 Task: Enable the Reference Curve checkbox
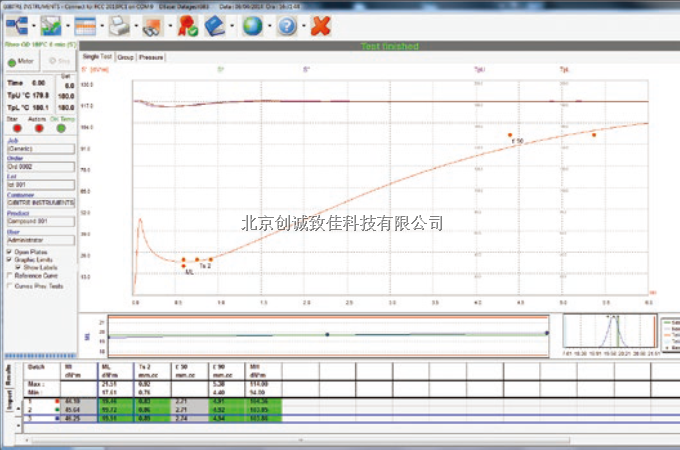[10, 276]
